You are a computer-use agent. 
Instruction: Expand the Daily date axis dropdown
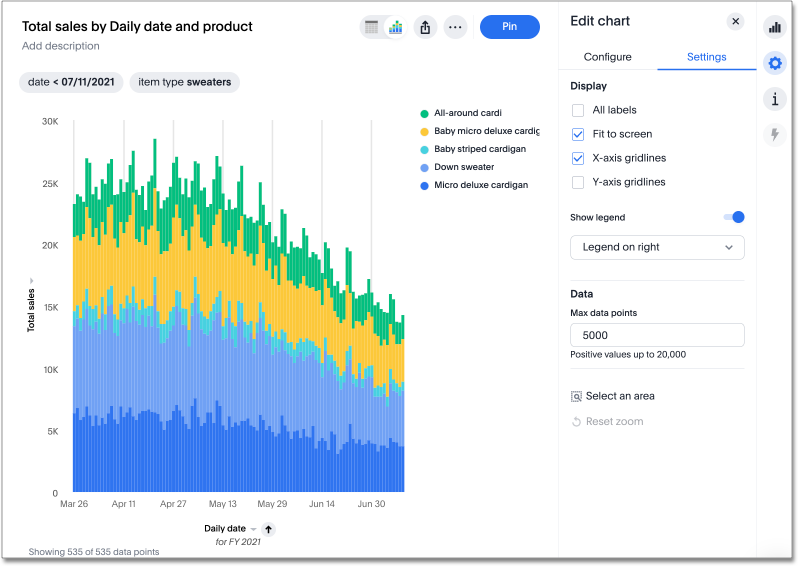[253, 529]
